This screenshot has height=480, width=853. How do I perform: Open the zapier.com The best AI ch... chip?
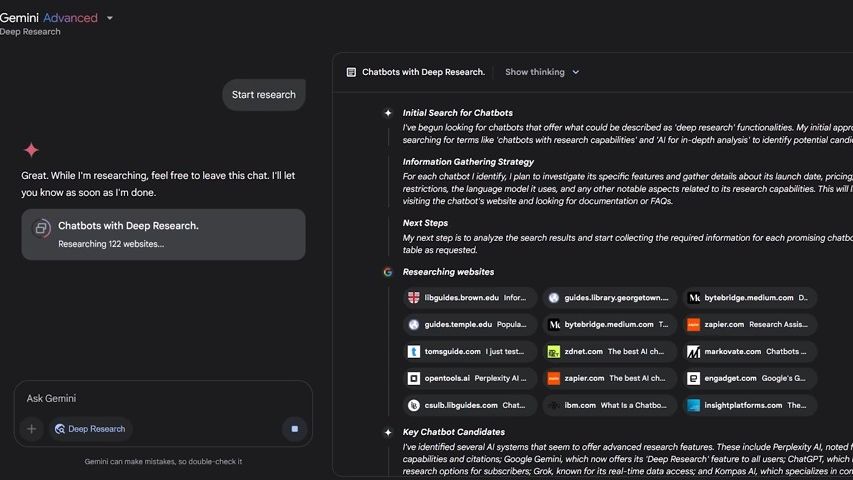pyautogui.click(x=610, y=378)
